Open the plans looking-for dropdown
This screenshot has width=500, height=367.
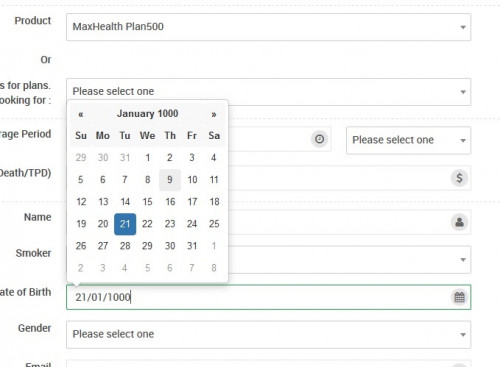coord(268,92)
